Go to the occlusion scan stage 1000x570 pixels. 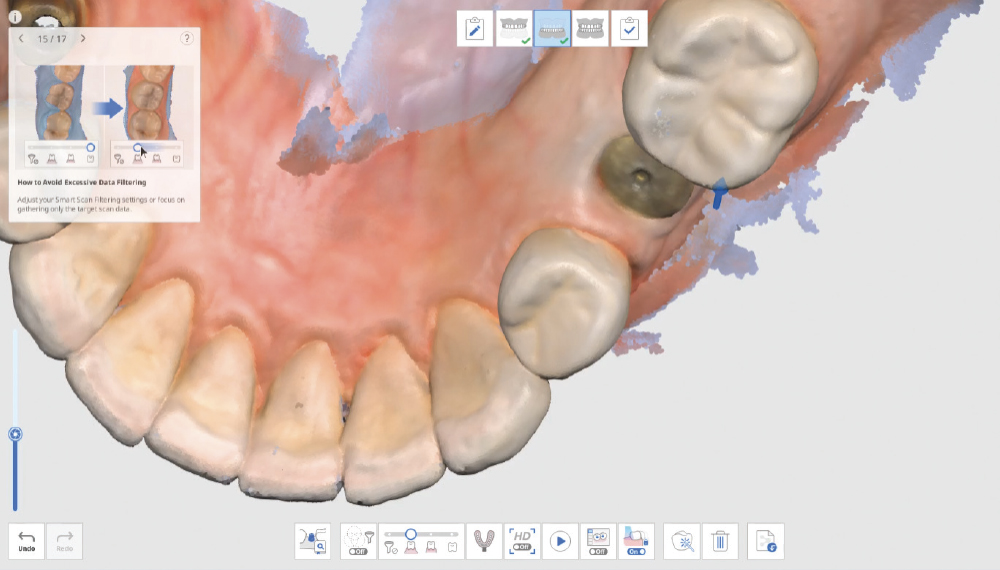point(590,28)
